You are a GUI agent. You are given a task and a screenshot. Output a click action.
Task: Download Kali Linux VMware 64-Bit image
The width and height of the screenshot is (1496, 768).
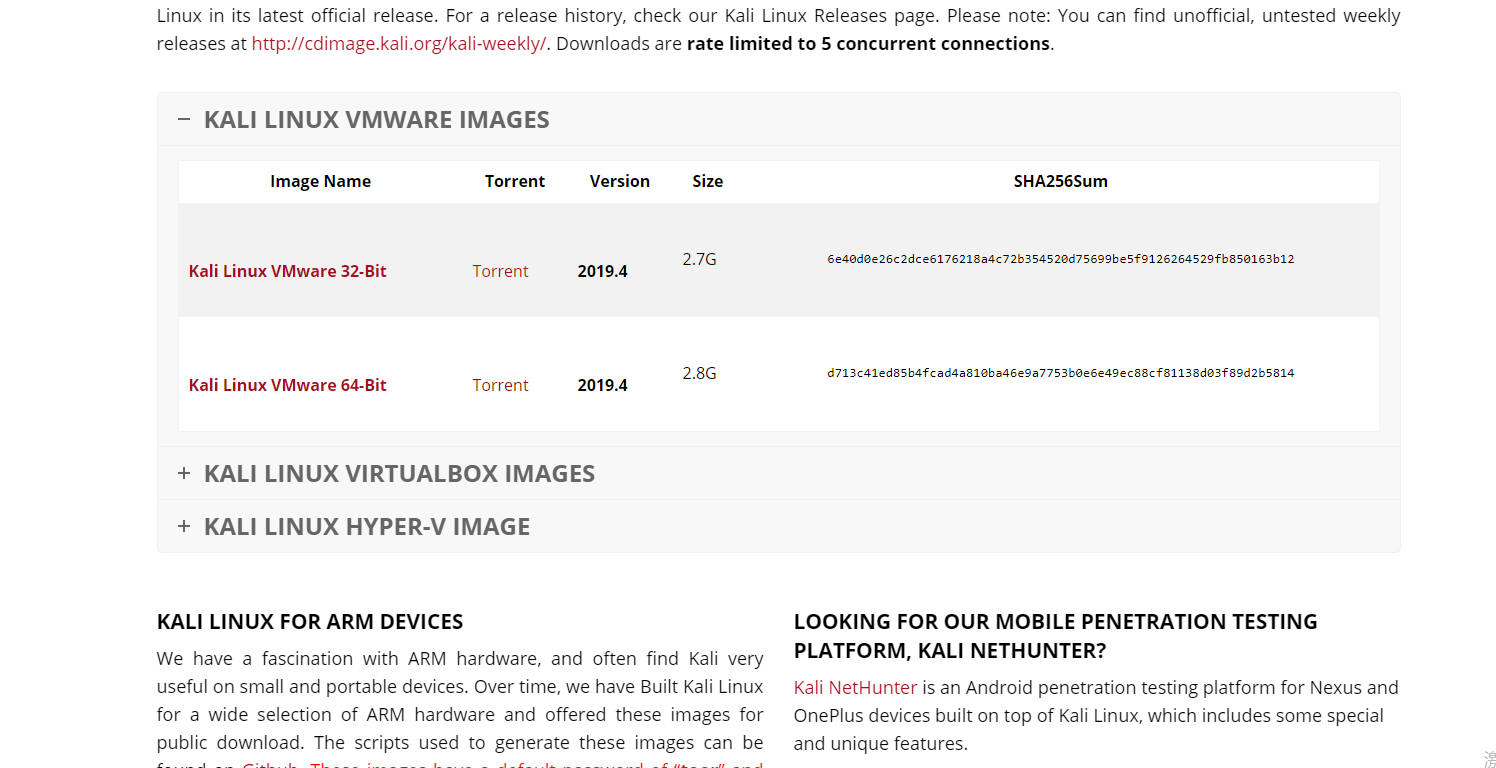287,385
